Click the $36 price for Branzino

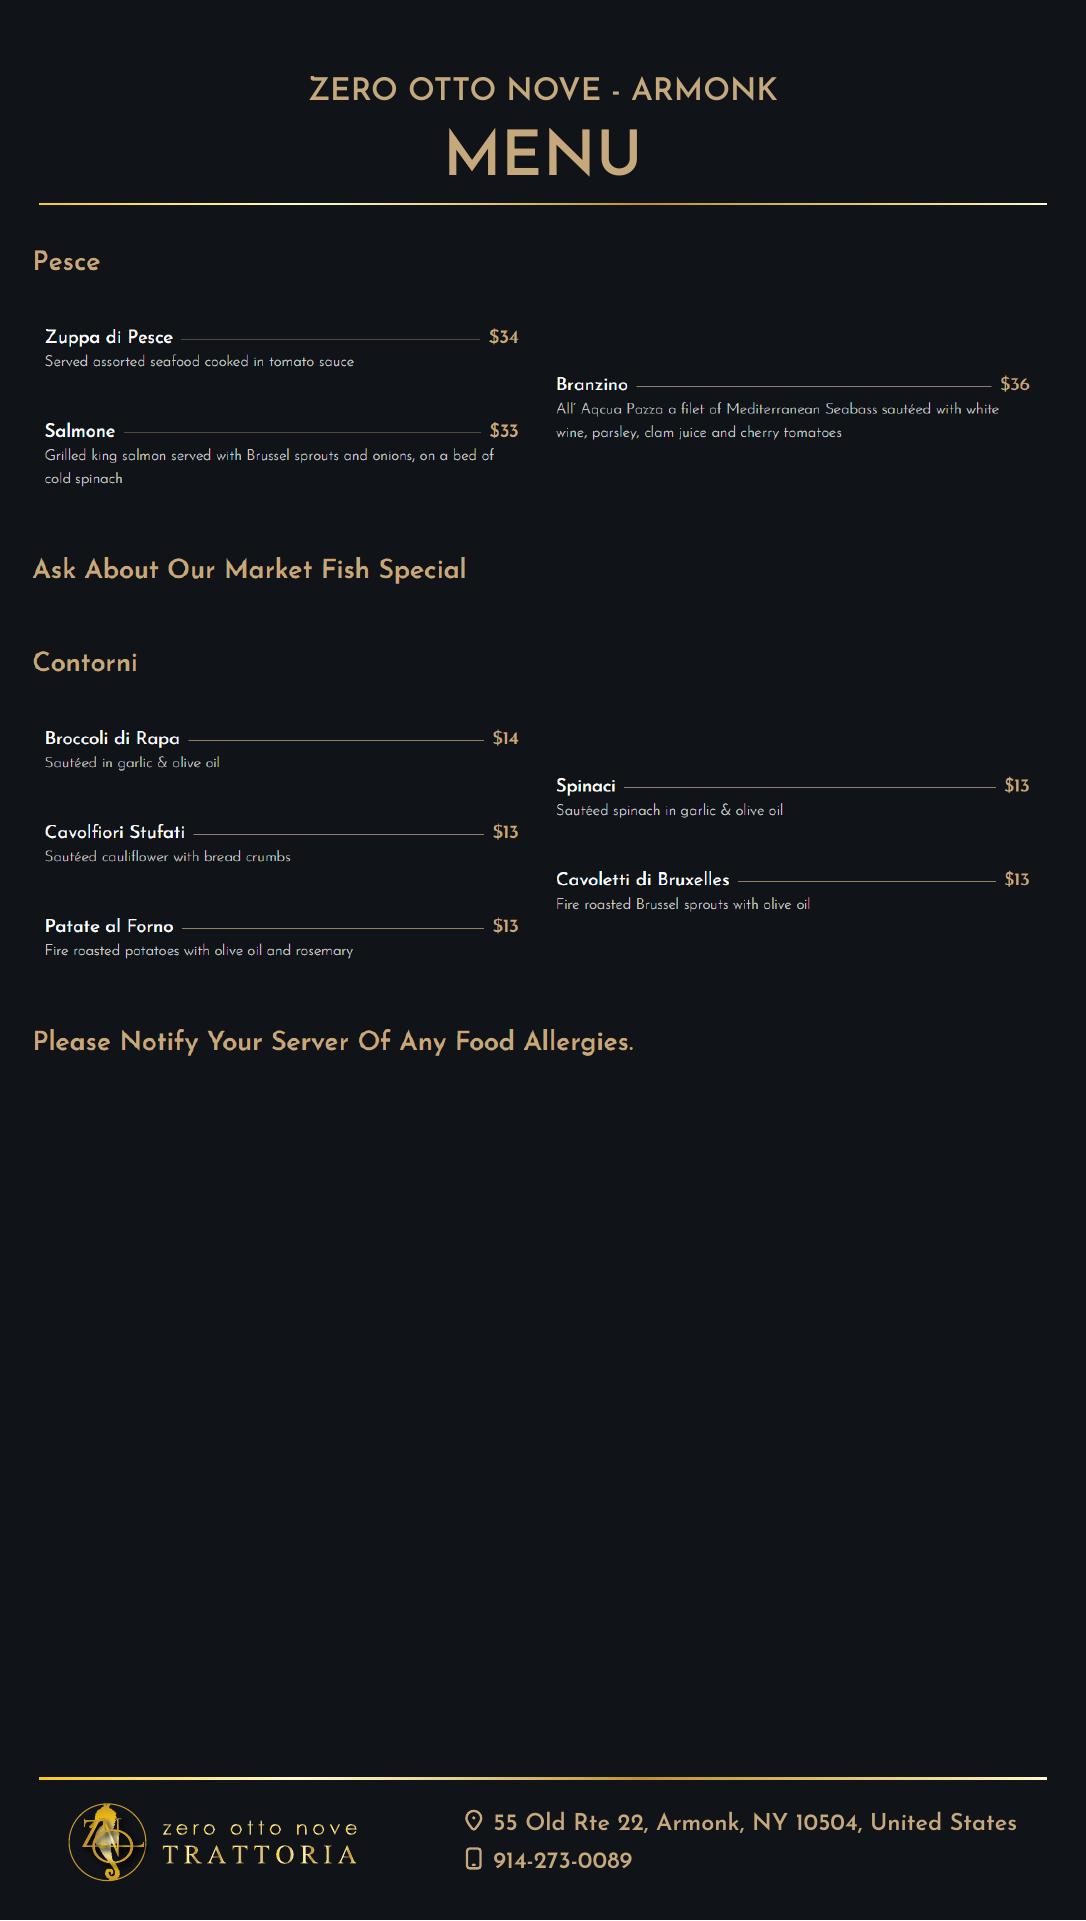click(x=1015, y=384)
